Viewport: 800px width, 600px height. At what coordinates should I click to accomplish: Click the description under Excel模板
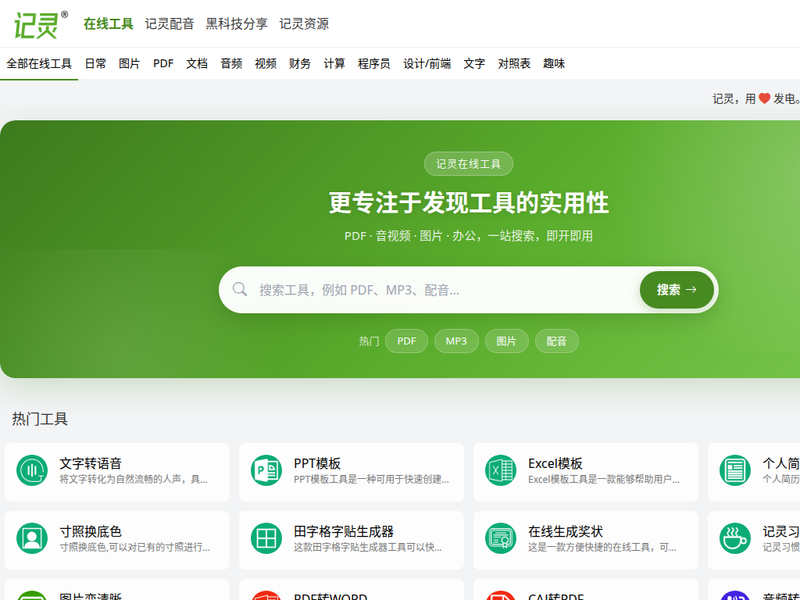pyautogui.click(x=604, y=479)
